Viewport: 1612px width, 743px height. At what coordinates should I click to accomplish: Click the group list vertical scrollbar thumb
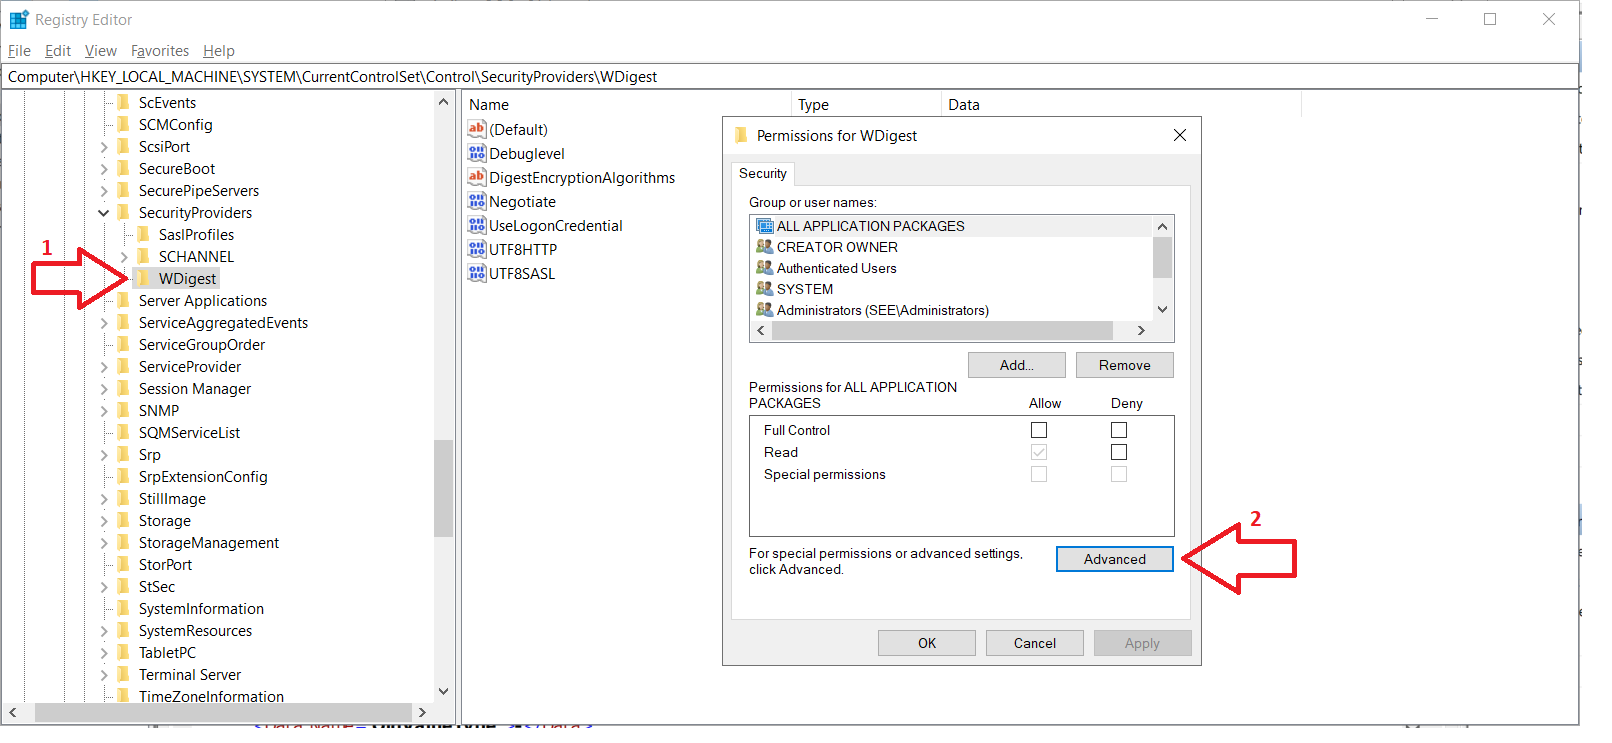[1162, 257]
